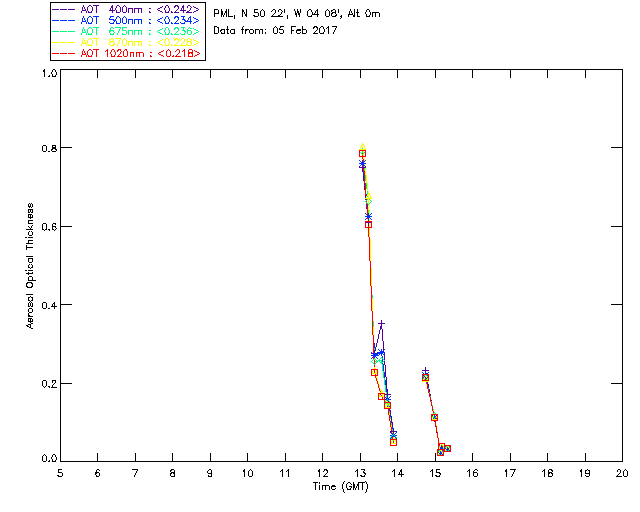Click the x-axis tick label 7
This screenshot has width=640, height=512.
(135, 473)
